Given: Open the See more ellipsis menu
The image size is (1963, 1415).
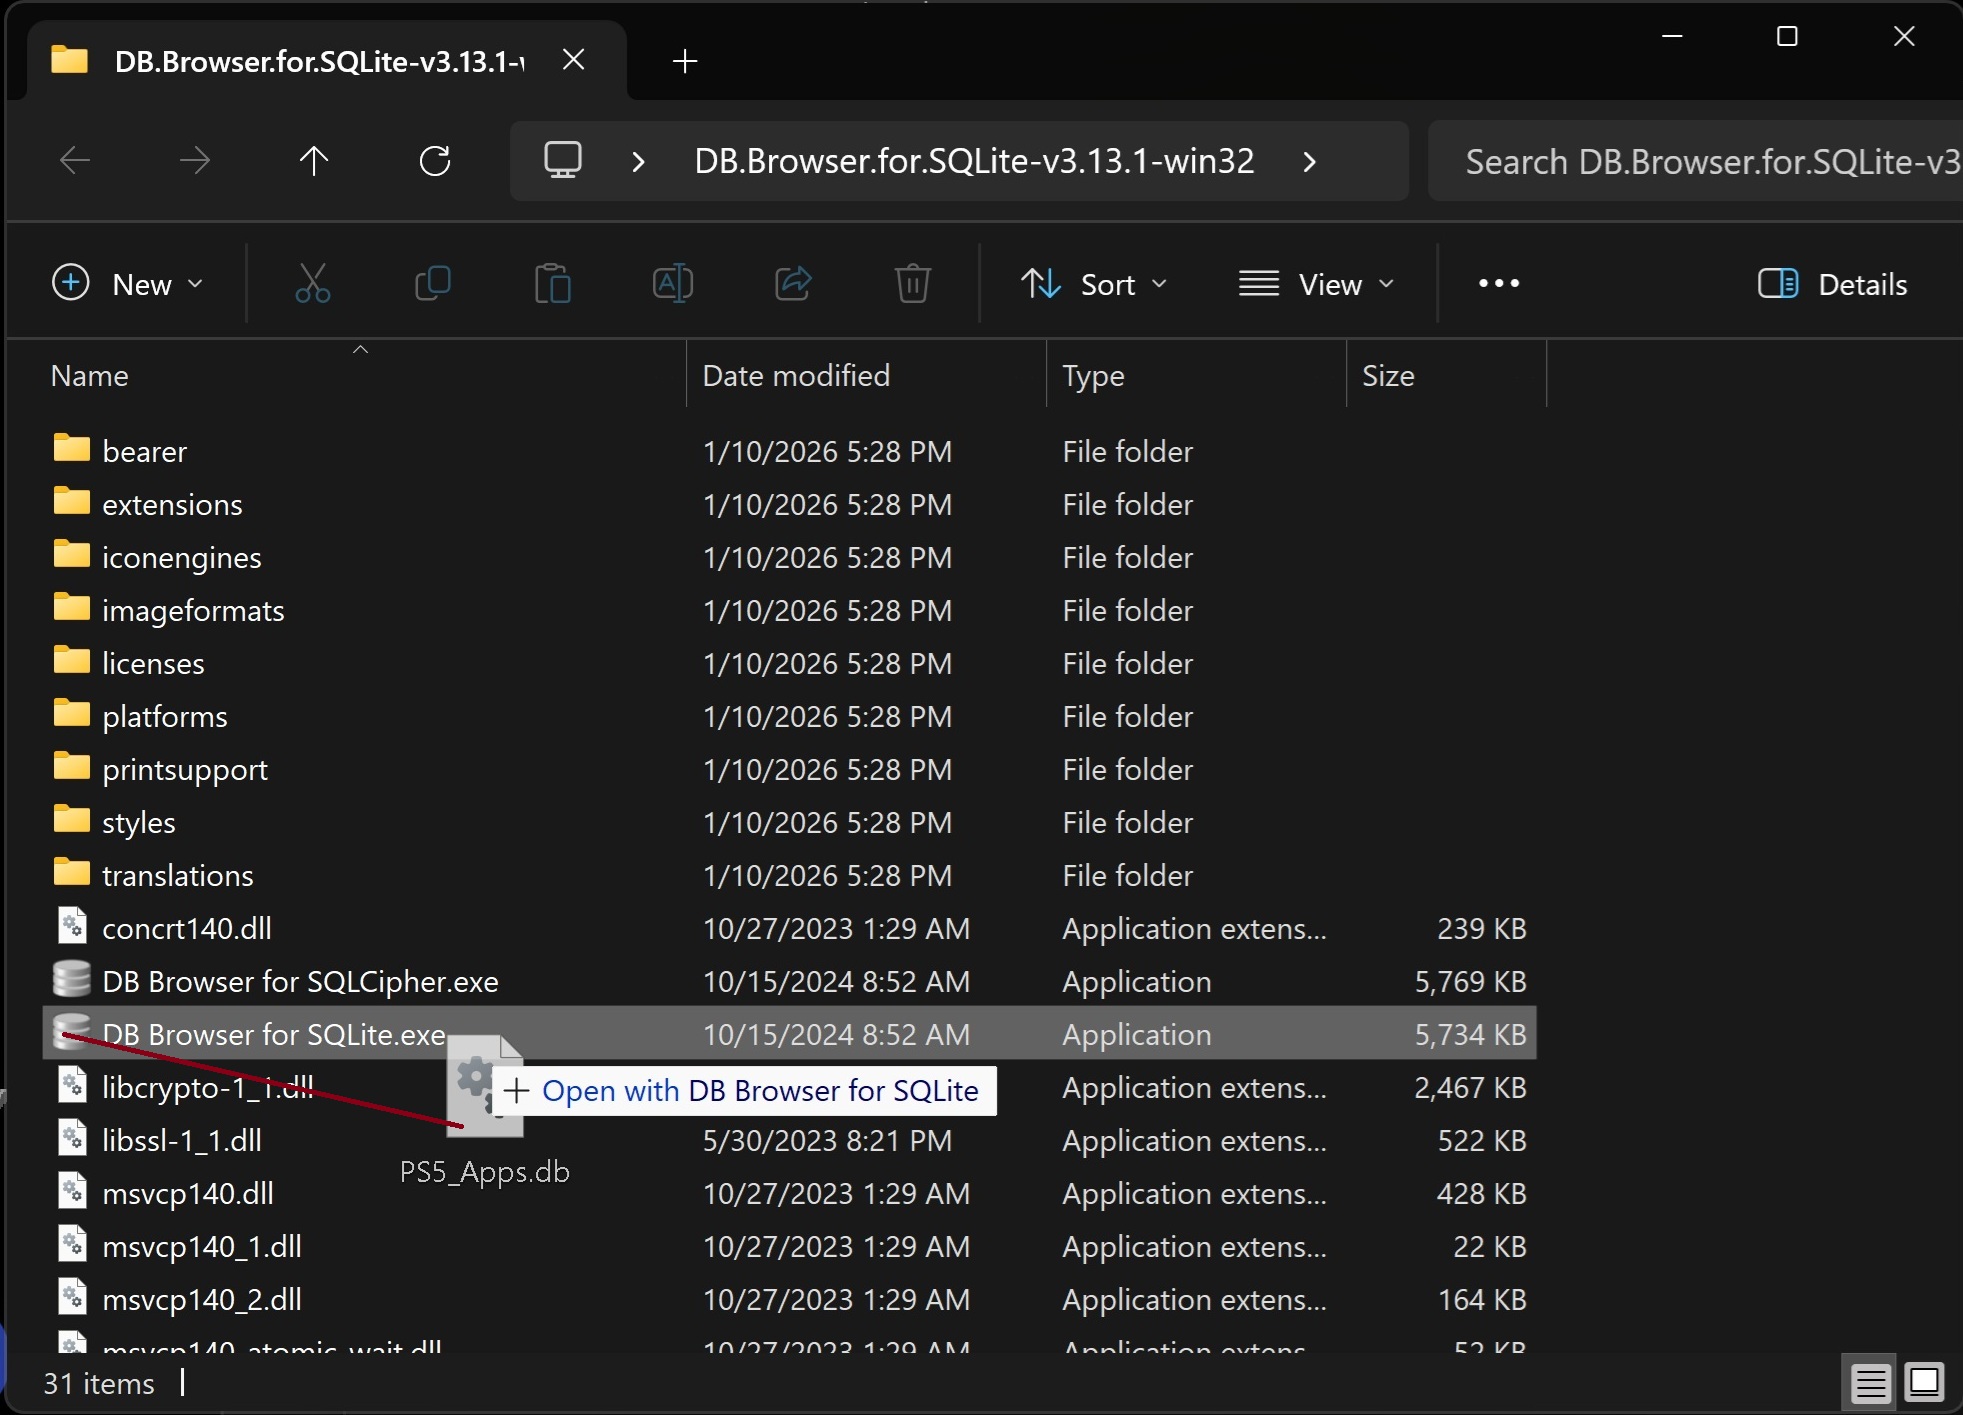Looking at the screenshot, I should tap(1499, 284).
